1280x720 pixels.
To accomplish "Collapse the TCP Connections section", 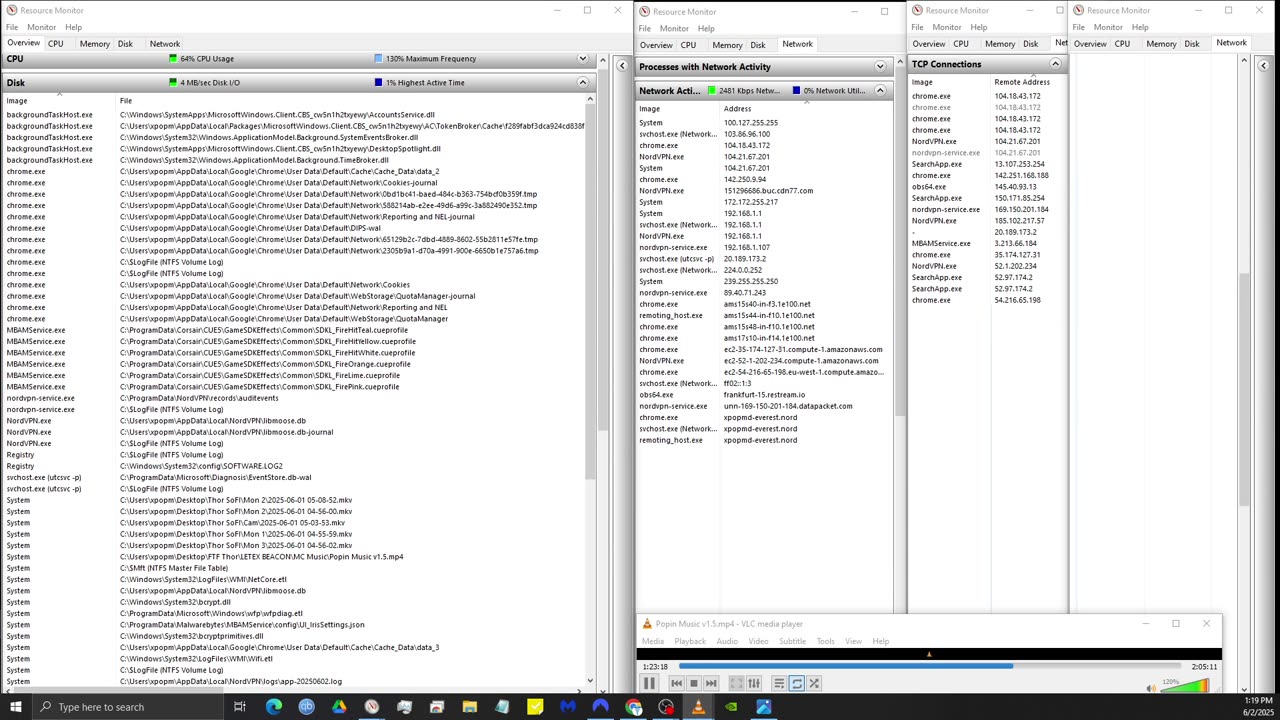I will 1055,64.
